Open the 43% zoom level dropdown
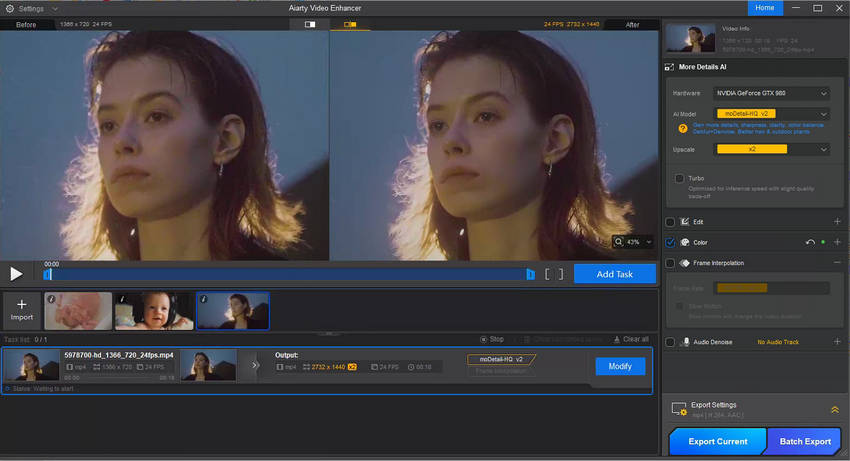The image size is (850, 461). [648, 242]
